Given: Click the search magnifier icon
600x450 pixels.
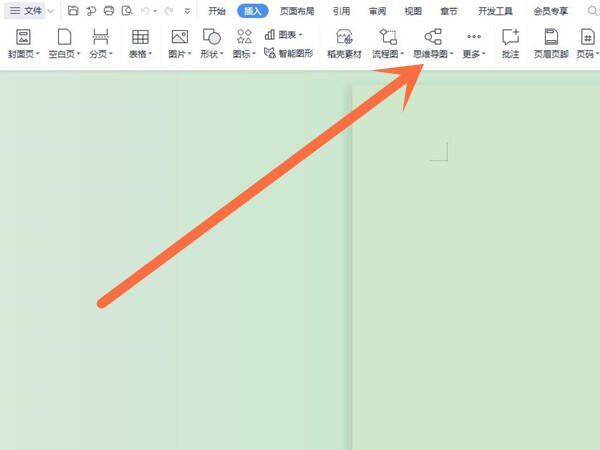Looking at the screenshot, I should click(x=592, y=11).
